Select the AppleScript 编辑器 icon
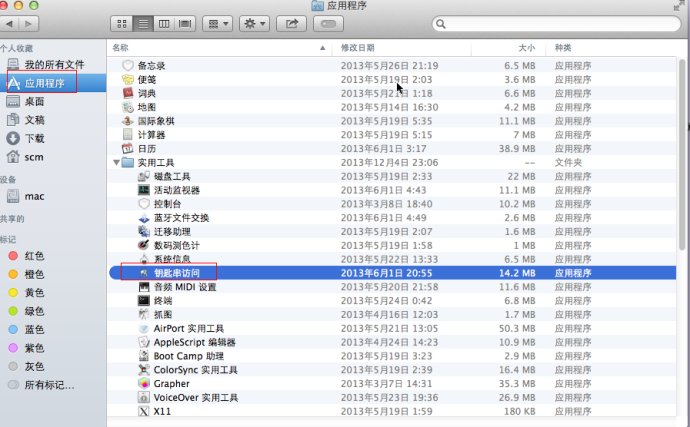The width and height of the screenshot is (690, 427). coord(144,342)
